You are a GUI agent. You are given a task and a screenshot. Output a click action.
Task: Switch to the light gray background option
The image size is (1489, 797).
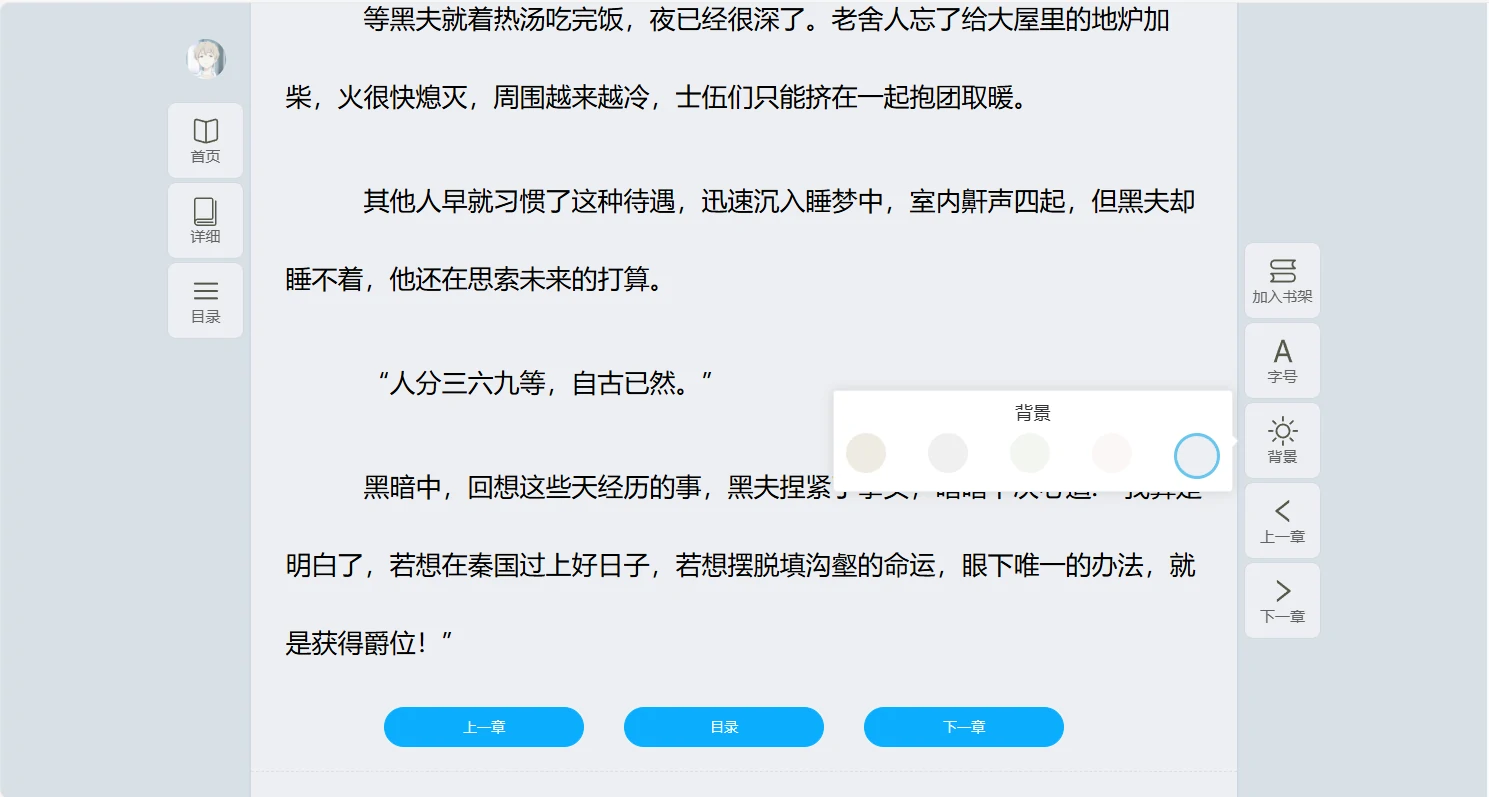pos(947,453)
